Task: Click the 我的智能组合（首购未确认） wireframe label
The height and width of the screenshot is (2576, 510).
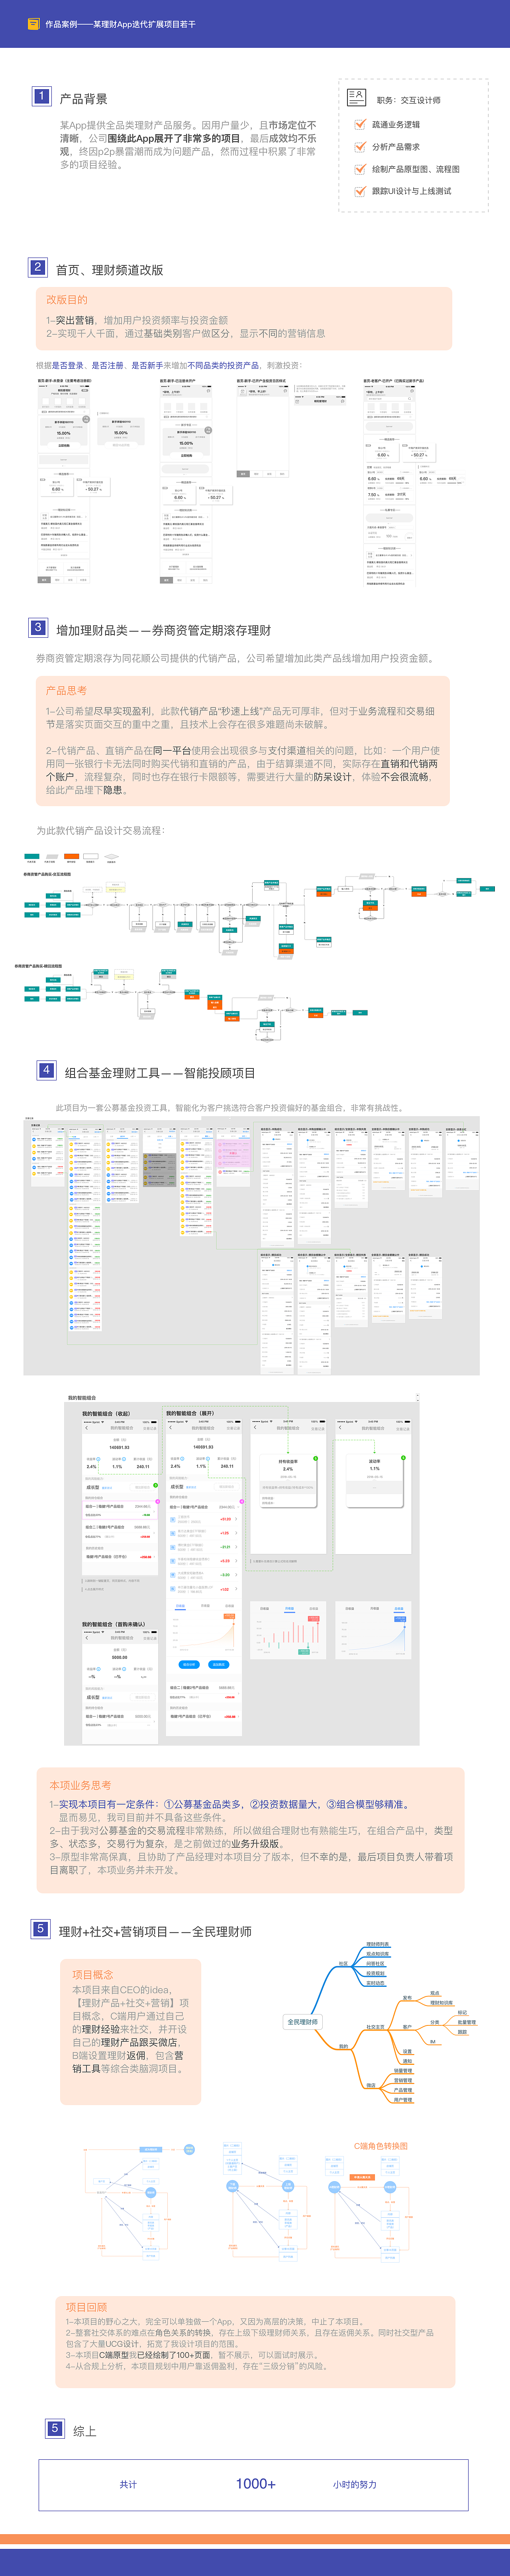Action: point(114,1624)
